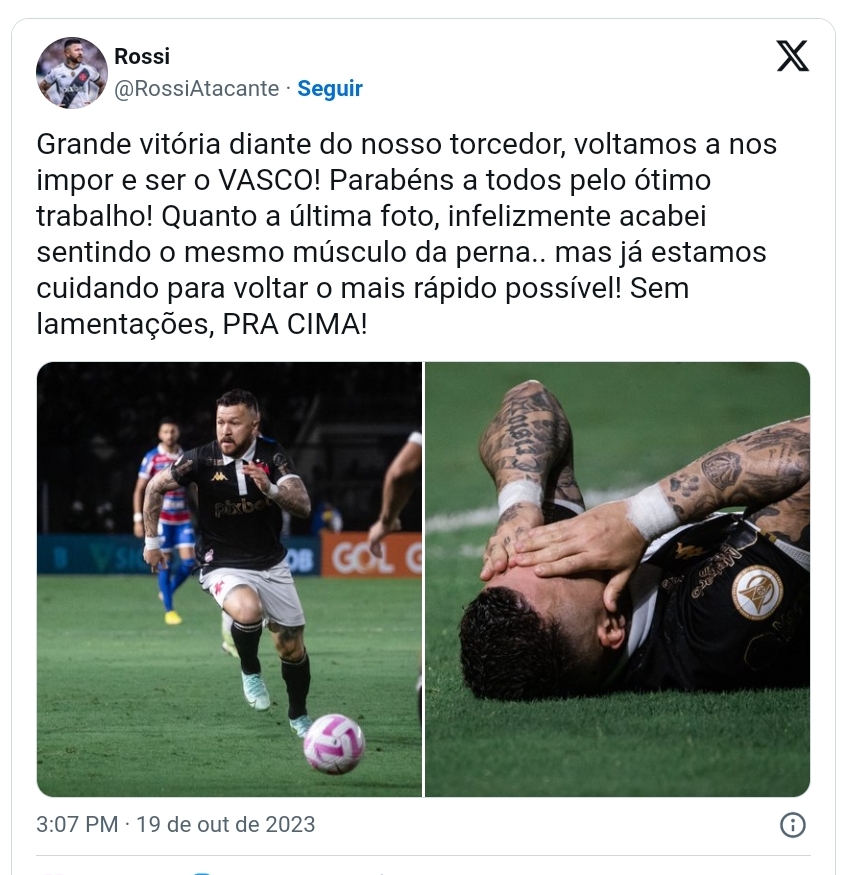This screenshot has width=852, height=875.
Task: Click the blurred player in the striped shirt
Action: [163, 519]
